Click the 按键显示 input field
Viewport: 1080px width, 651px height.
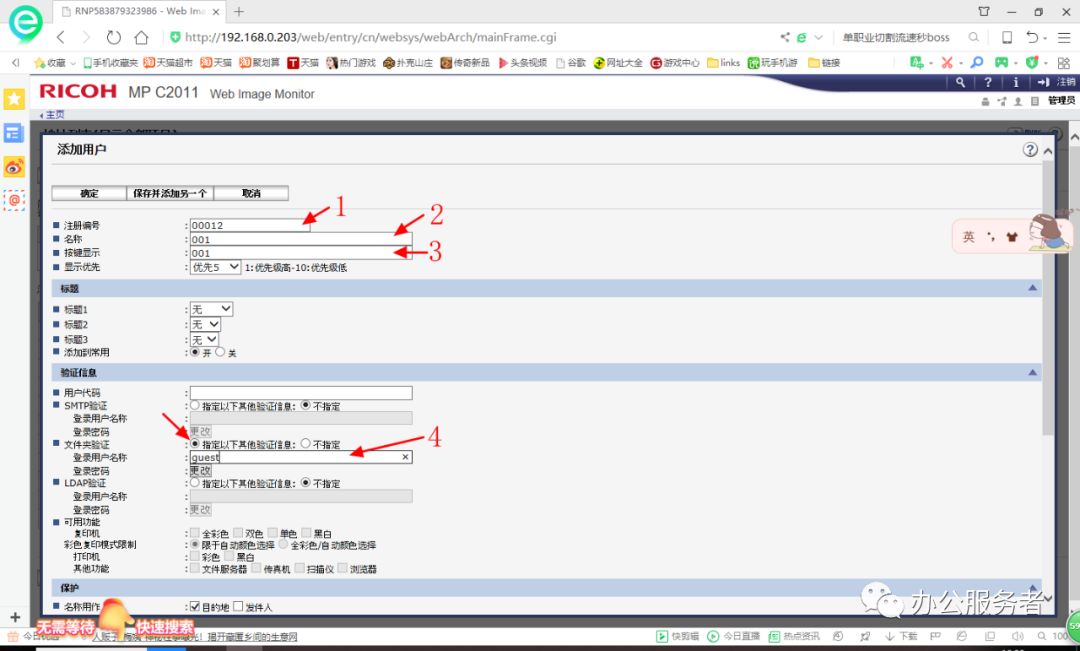coord(301,253)
